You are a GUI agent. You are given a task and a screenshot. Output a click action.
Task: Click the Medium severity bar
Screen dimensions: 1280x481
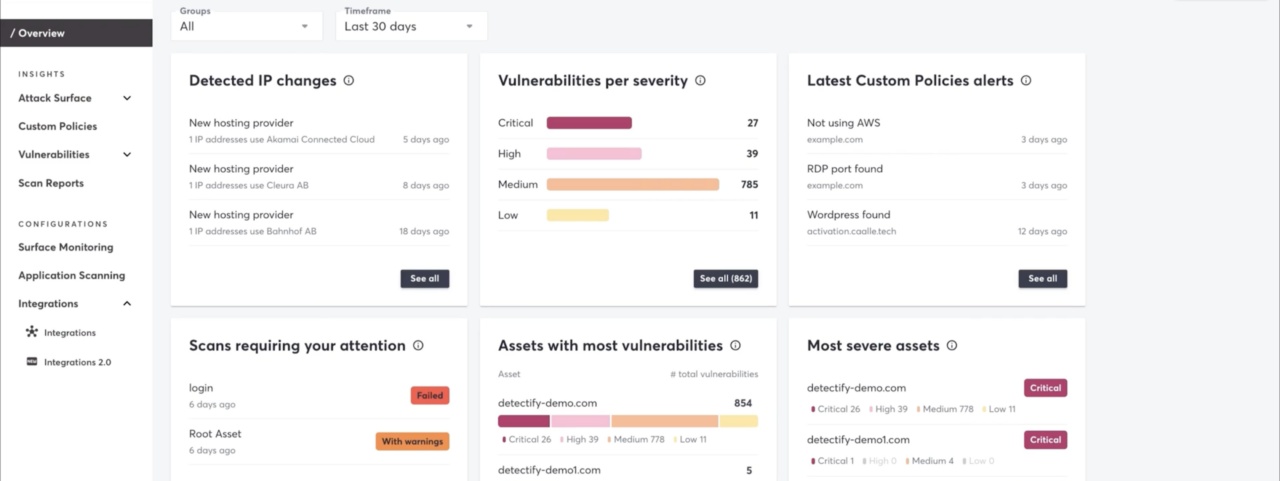pos(632,185)
